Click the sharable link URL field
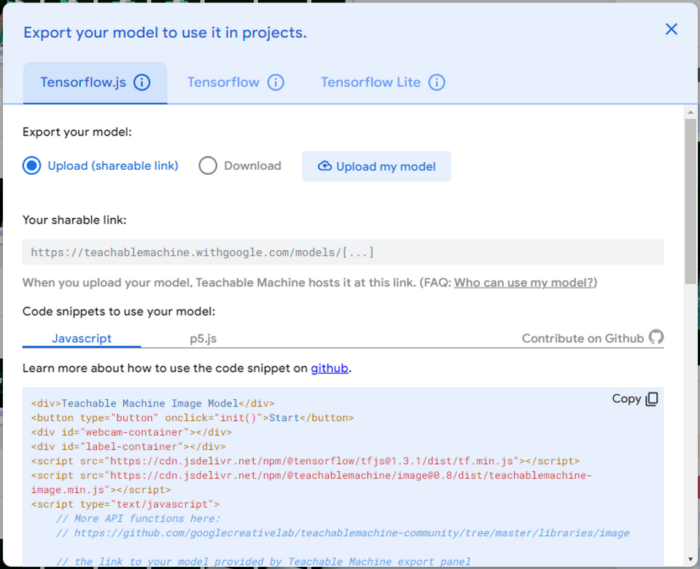 tap(343, 252)
